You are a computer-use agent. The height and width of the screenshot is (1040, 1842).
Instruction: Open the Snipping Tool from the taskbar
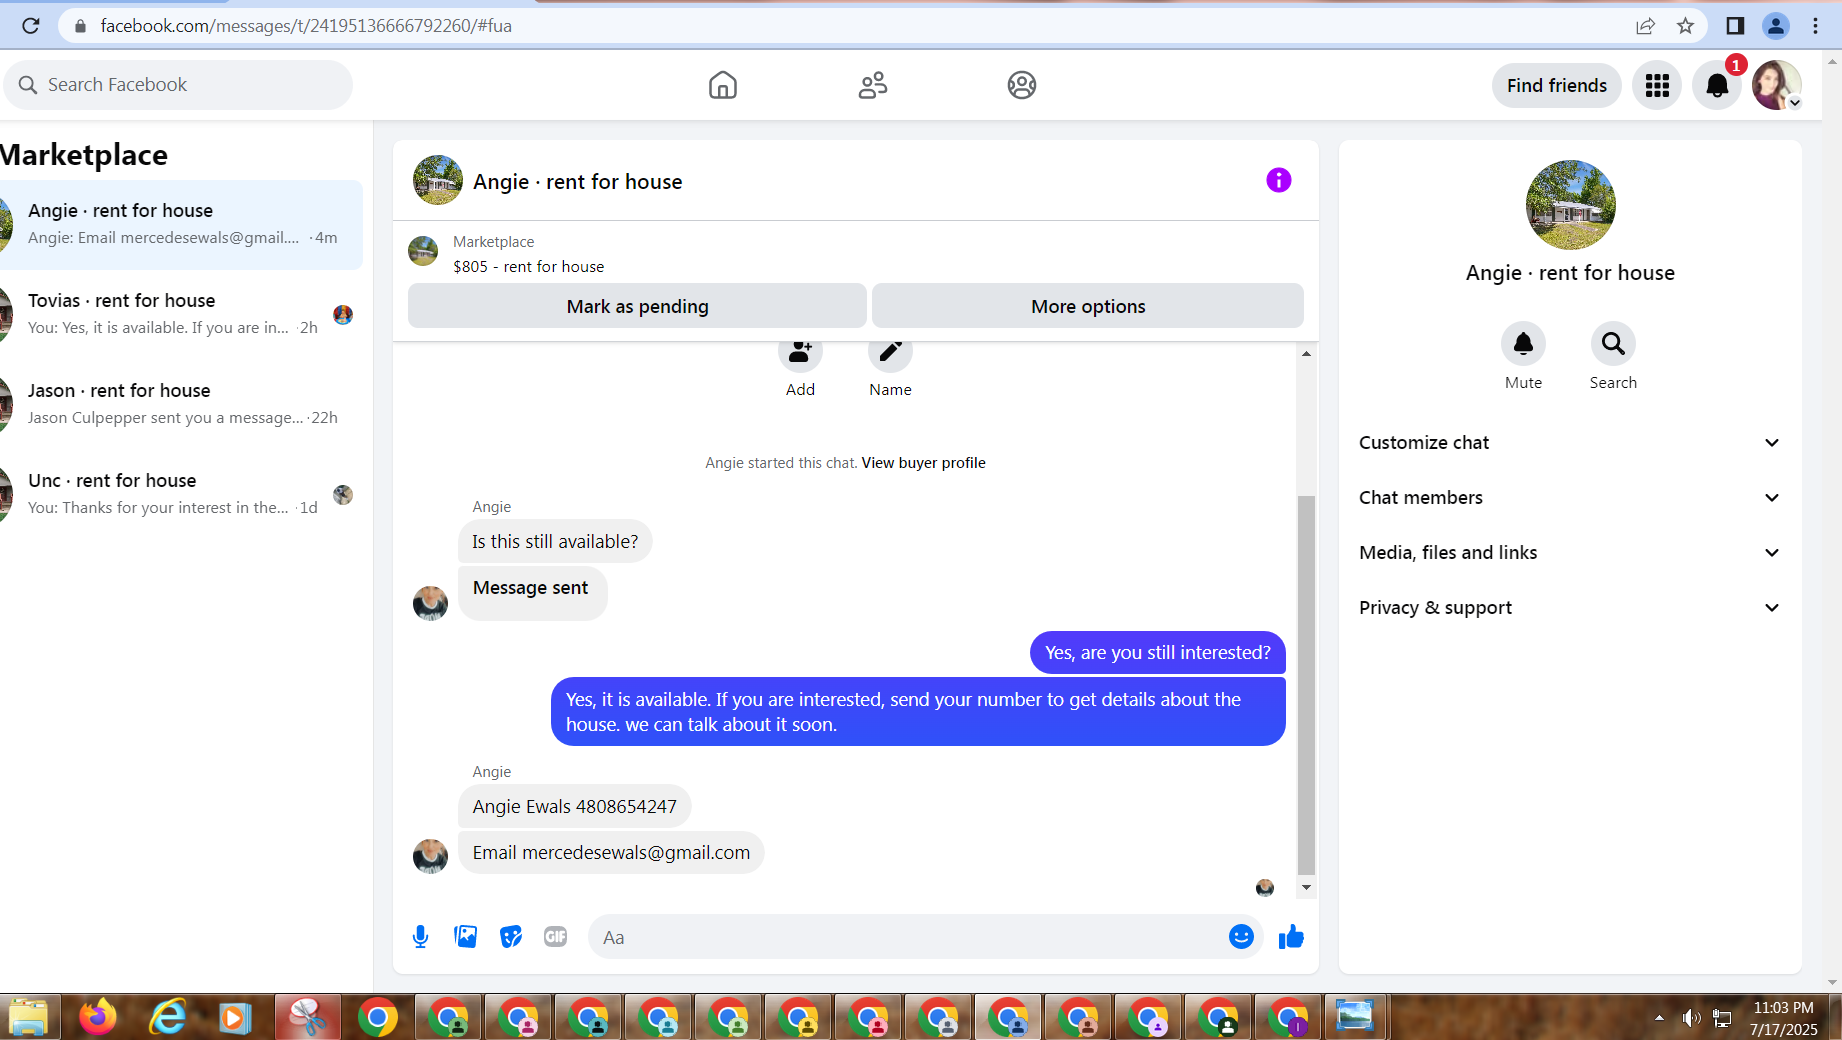[307, 1018]
